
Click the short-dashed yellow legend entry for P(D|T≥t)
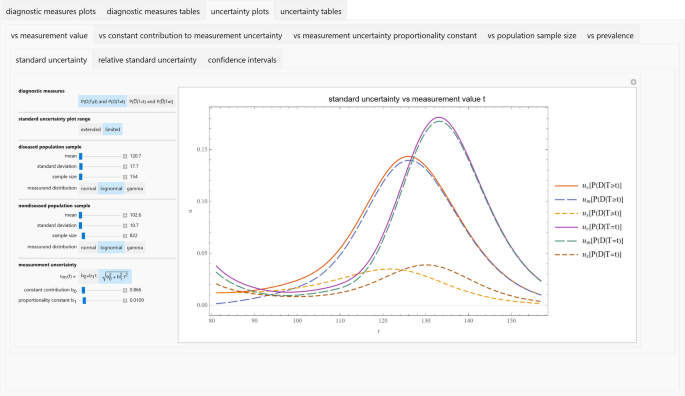(x=588, y=213)
